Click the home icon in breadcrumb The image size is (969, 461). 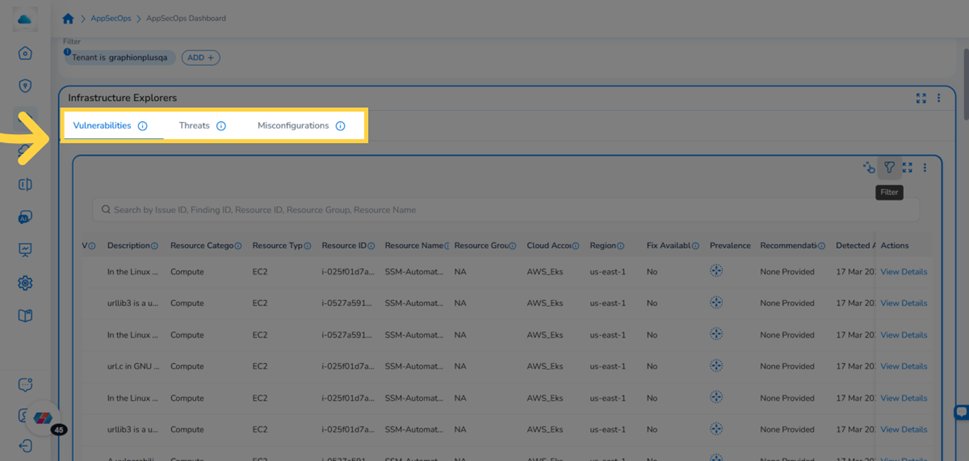tap(68, 19)
